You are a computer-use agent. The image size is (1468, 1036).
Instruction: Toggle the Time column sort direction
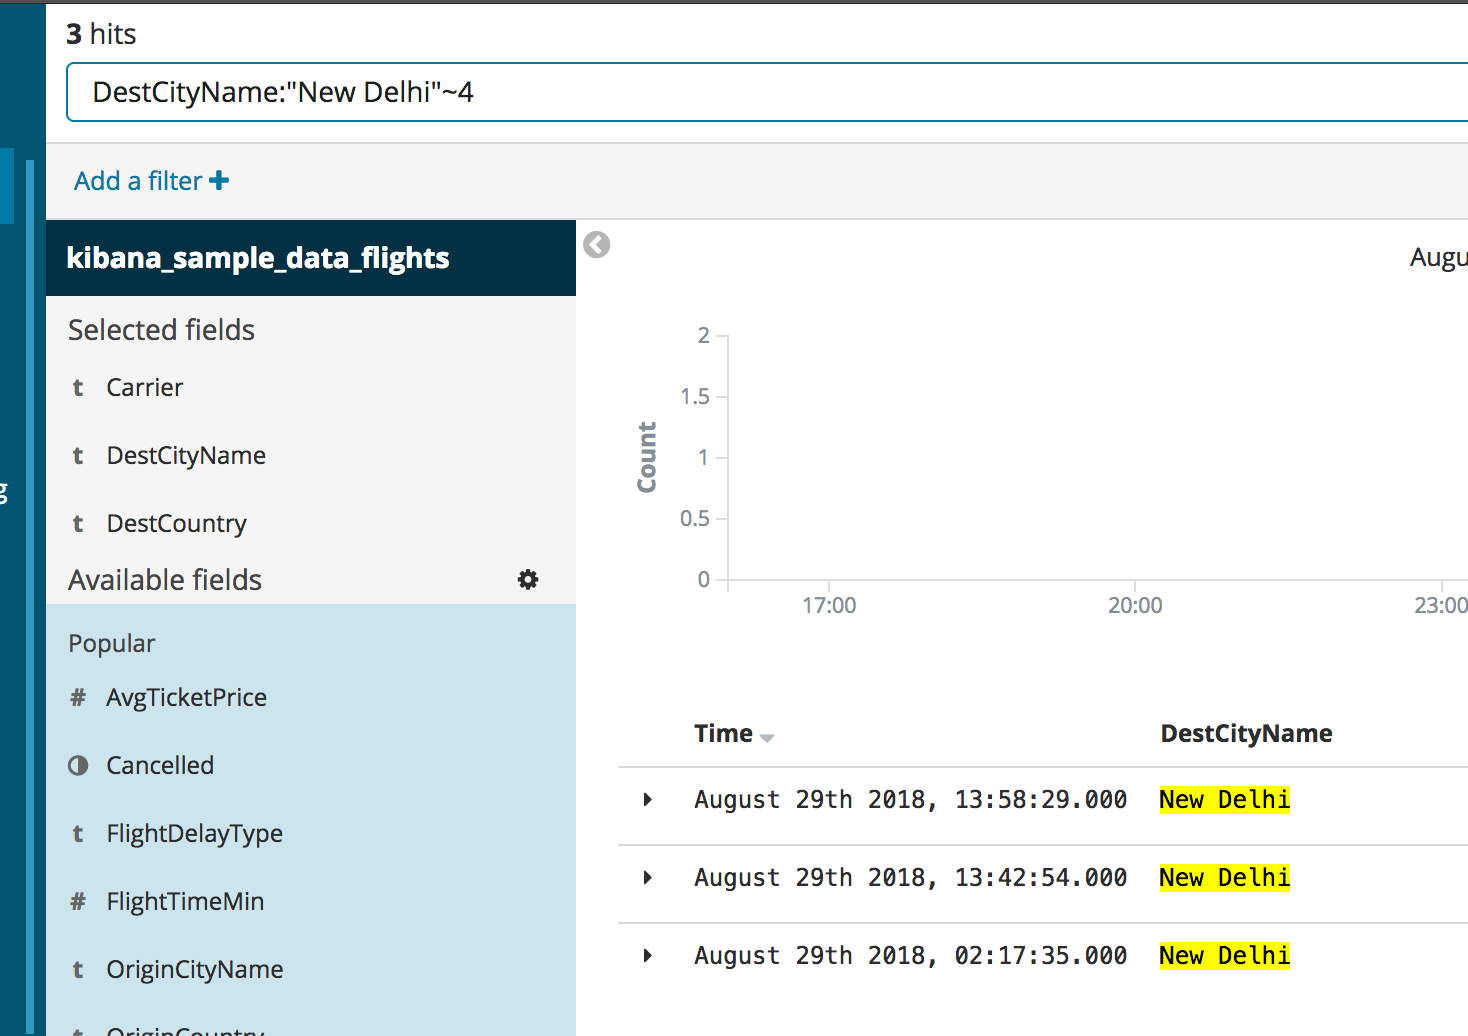(768, 736)
